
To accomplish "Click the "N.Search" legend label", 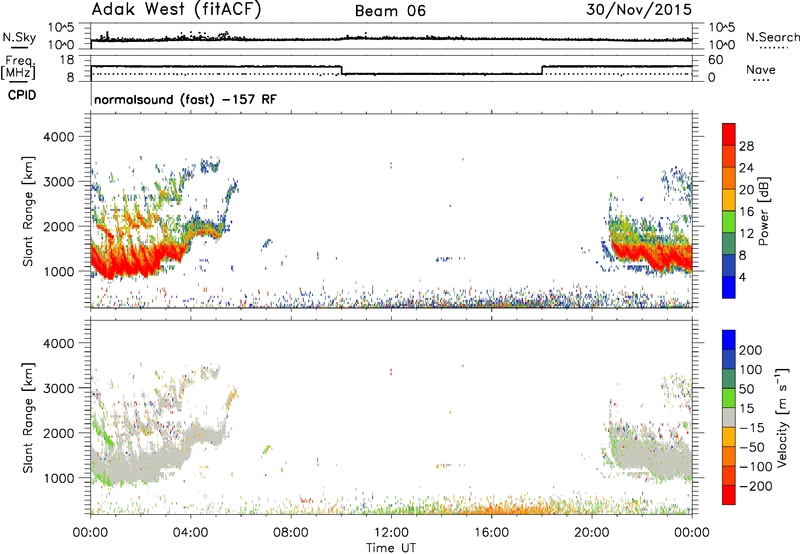I will 772,37.
